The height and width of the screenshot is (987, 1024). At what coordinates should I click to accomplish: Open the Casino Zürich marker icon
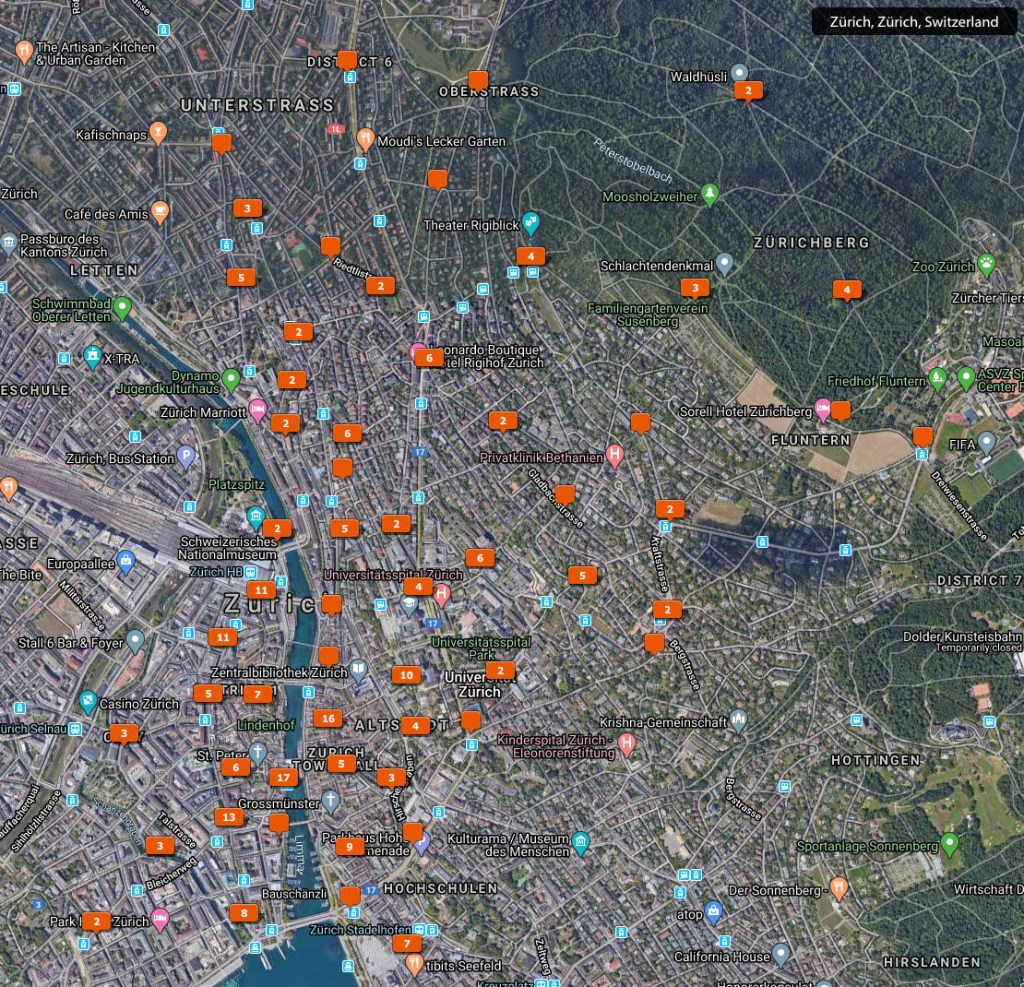coord(88,702)
